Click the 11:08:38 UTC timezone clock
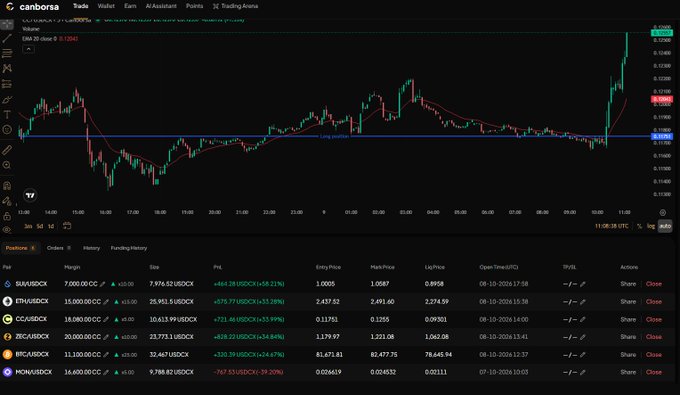 (611, 226)
